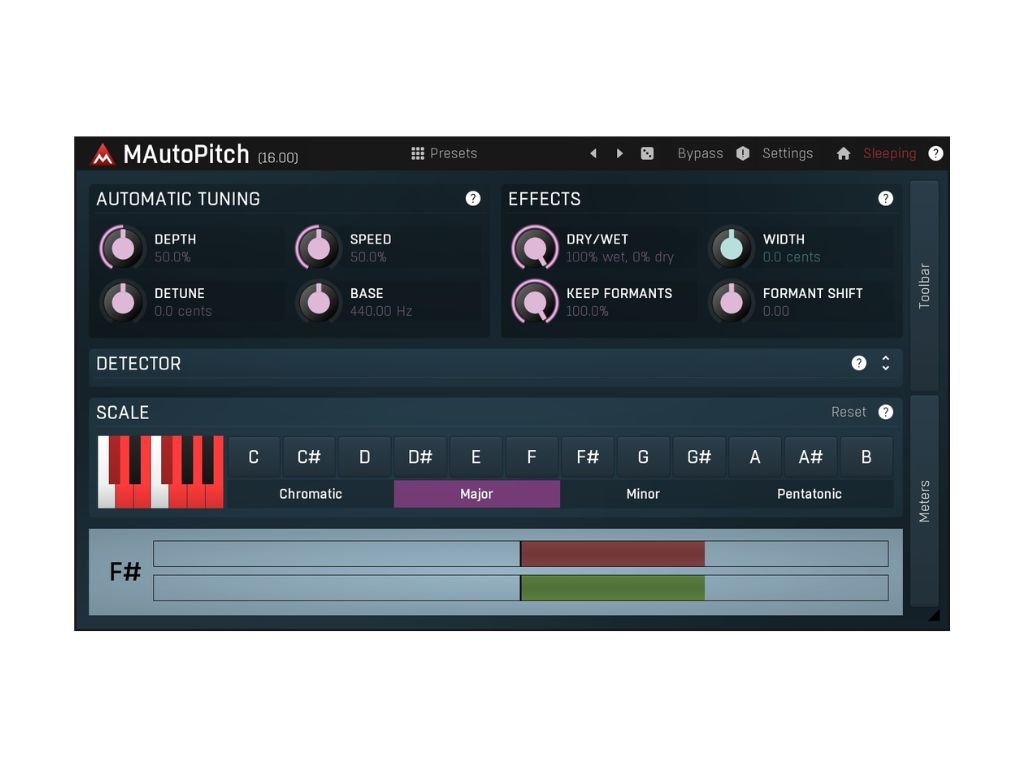Image resolution: width=1024 pixels, height=767 pixels.
Task: Click the mini piano keyboard graphic
Action: click(161, 472)
